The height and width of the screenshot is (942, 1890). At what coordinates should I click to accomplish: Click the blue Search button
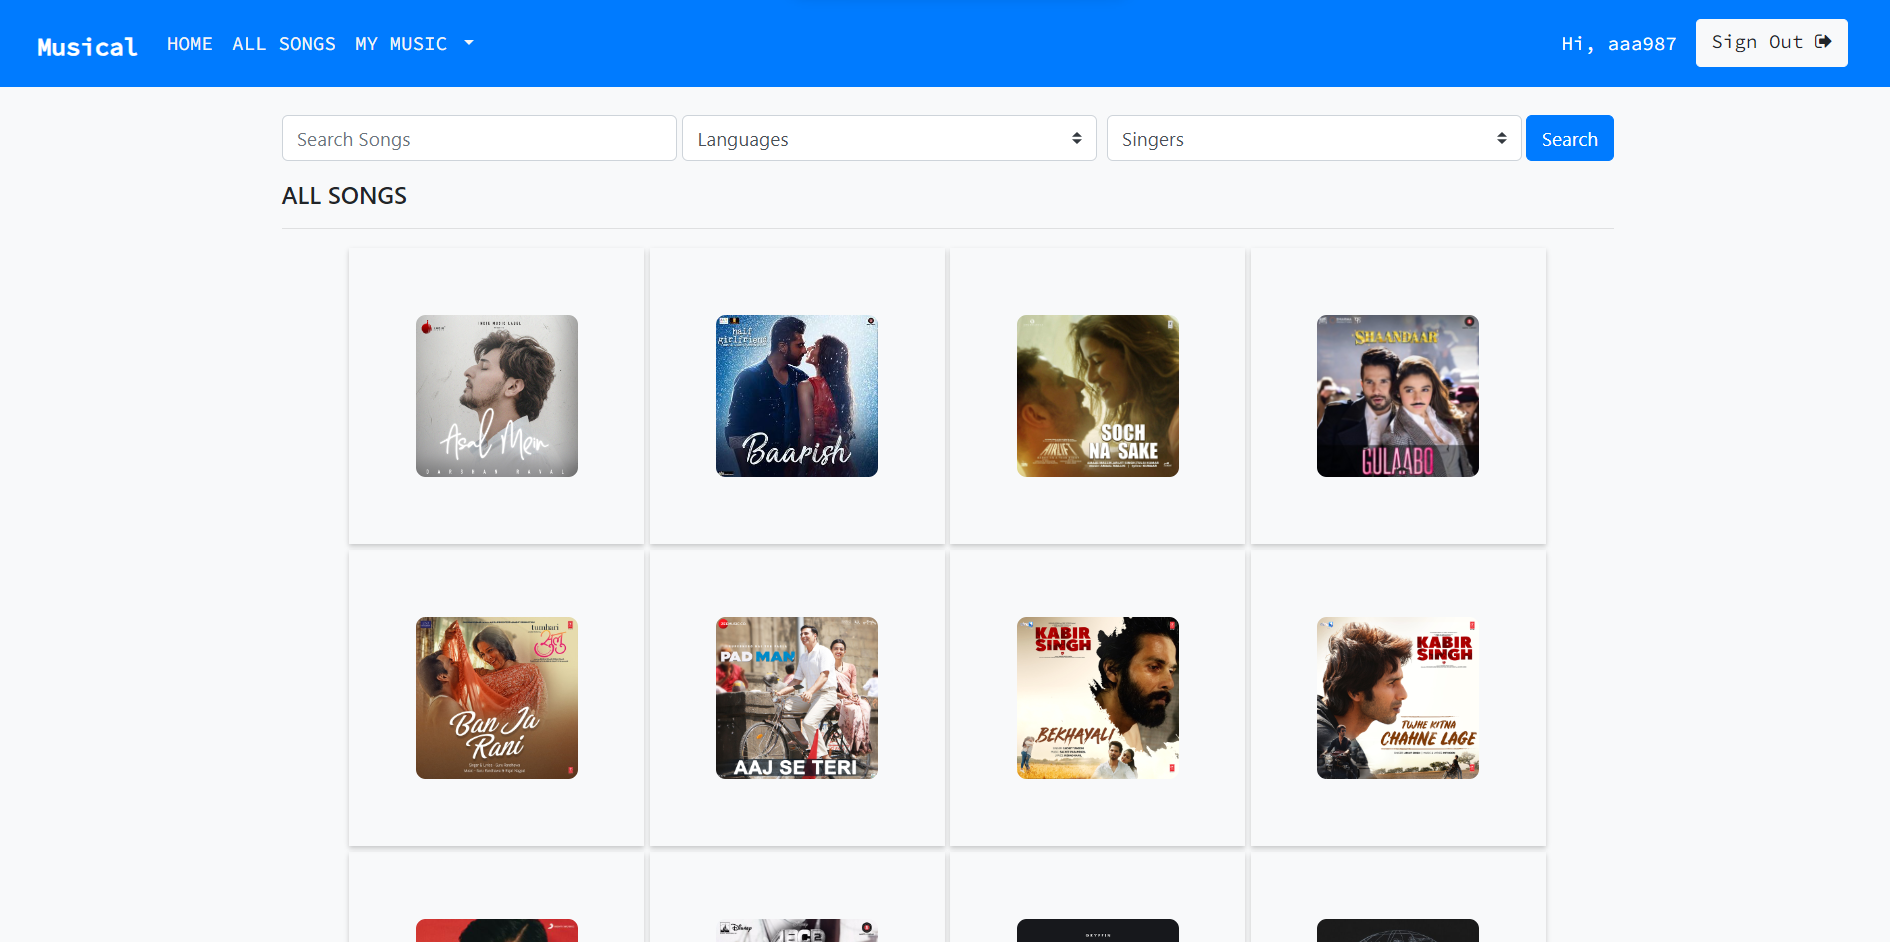click(1569, 138)
